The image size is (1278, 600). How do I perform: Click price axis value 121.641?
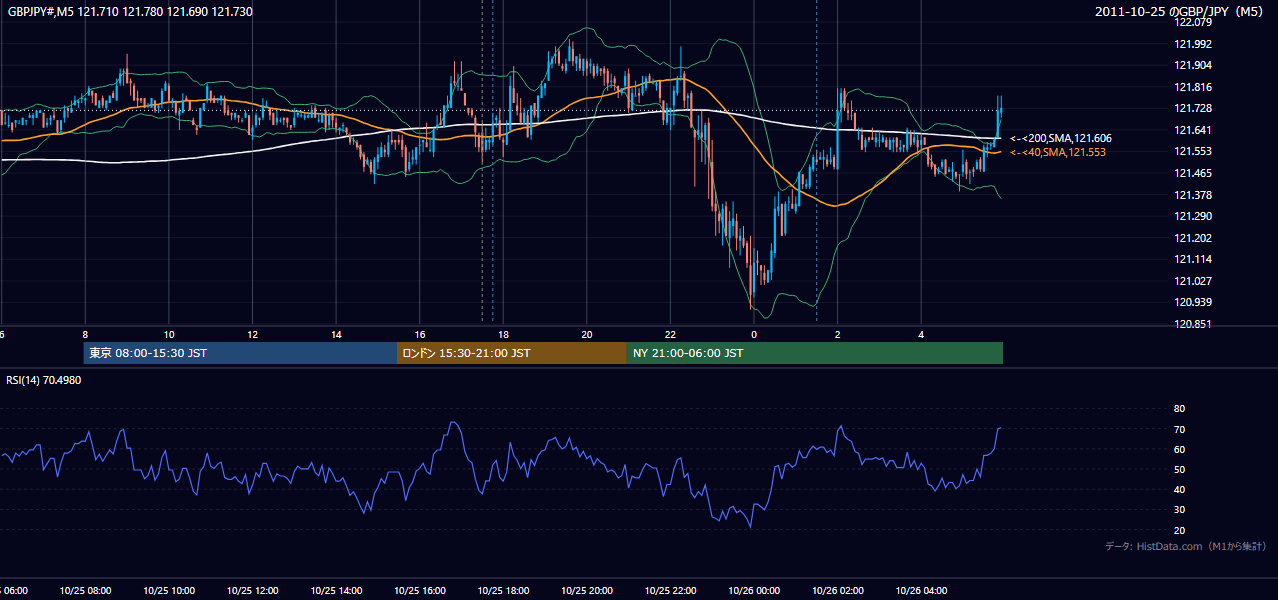click(1194, 130)
